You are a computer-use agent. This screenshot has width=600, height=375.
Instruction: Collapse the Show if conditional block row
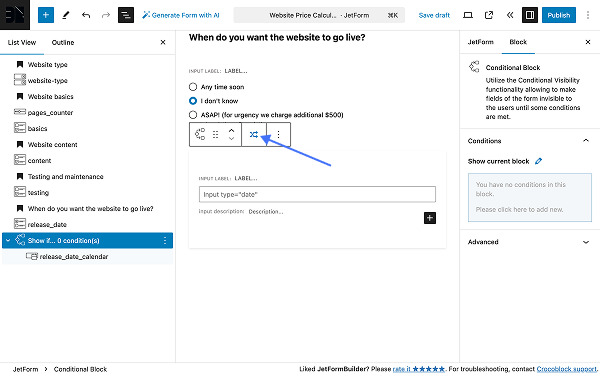coord(8,241)
